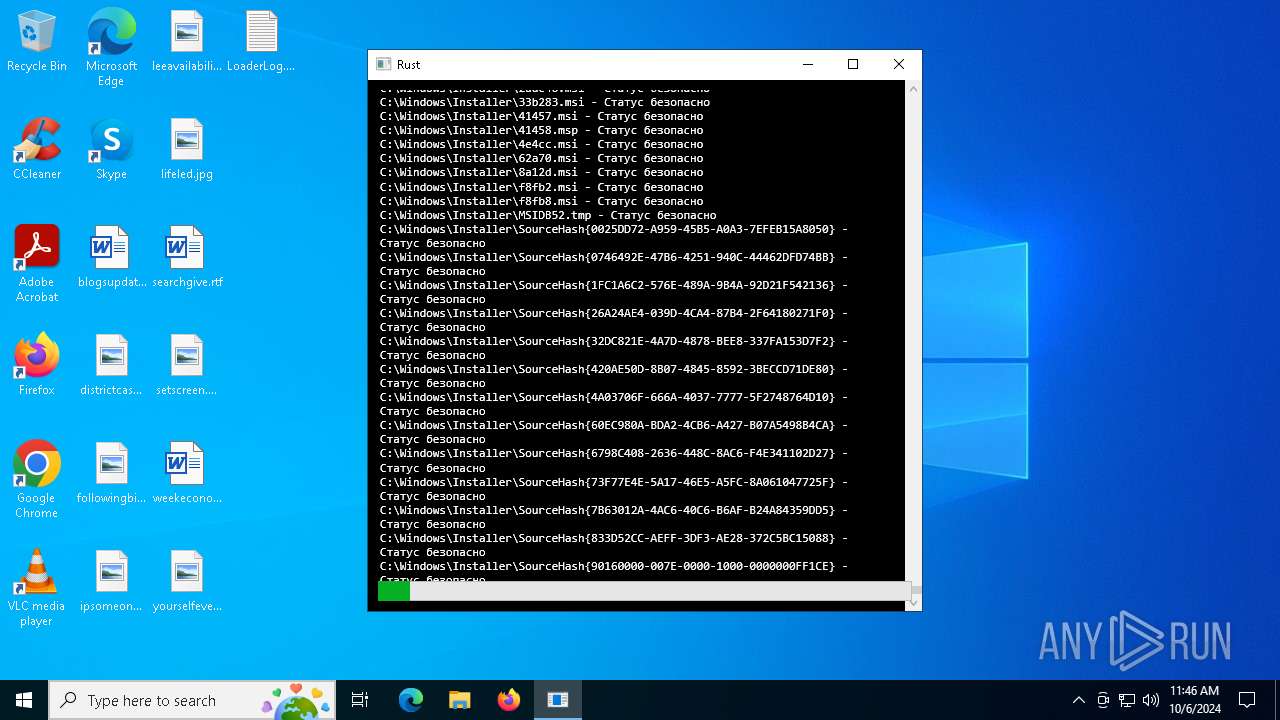Open Skype desktop shortcut
Image resolution: width=1280 pixels, height=720 pixels.
point(111,150)
